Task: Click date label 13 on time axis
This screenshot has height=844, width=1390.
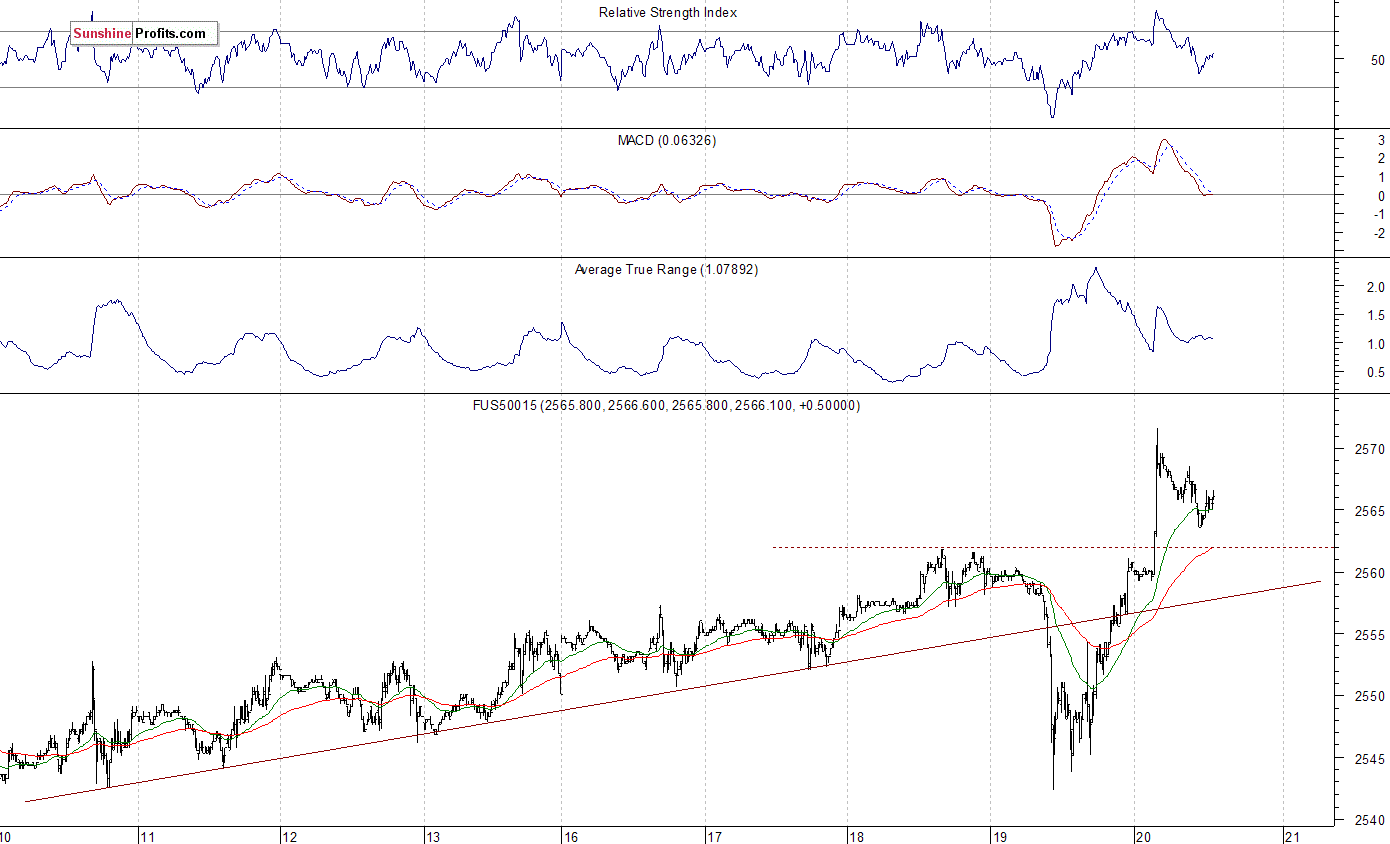Action: pyautogui.click(x=433, y=836)
